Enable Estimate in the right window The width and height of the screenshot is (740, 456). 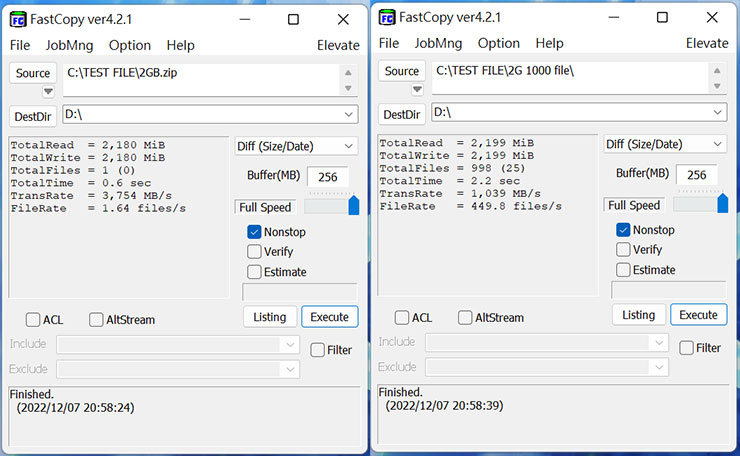(x=623, y=270)
